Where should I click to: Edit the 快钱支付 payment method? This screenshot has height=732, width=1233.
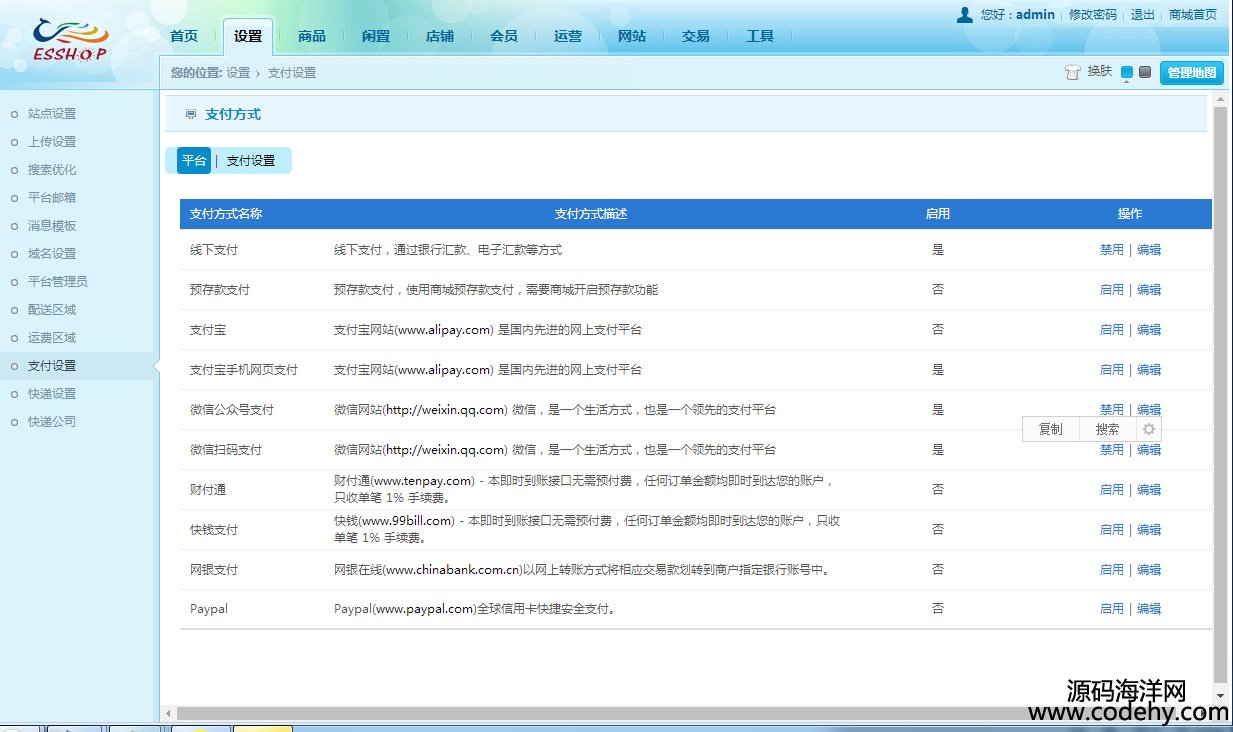point(1149,530)
